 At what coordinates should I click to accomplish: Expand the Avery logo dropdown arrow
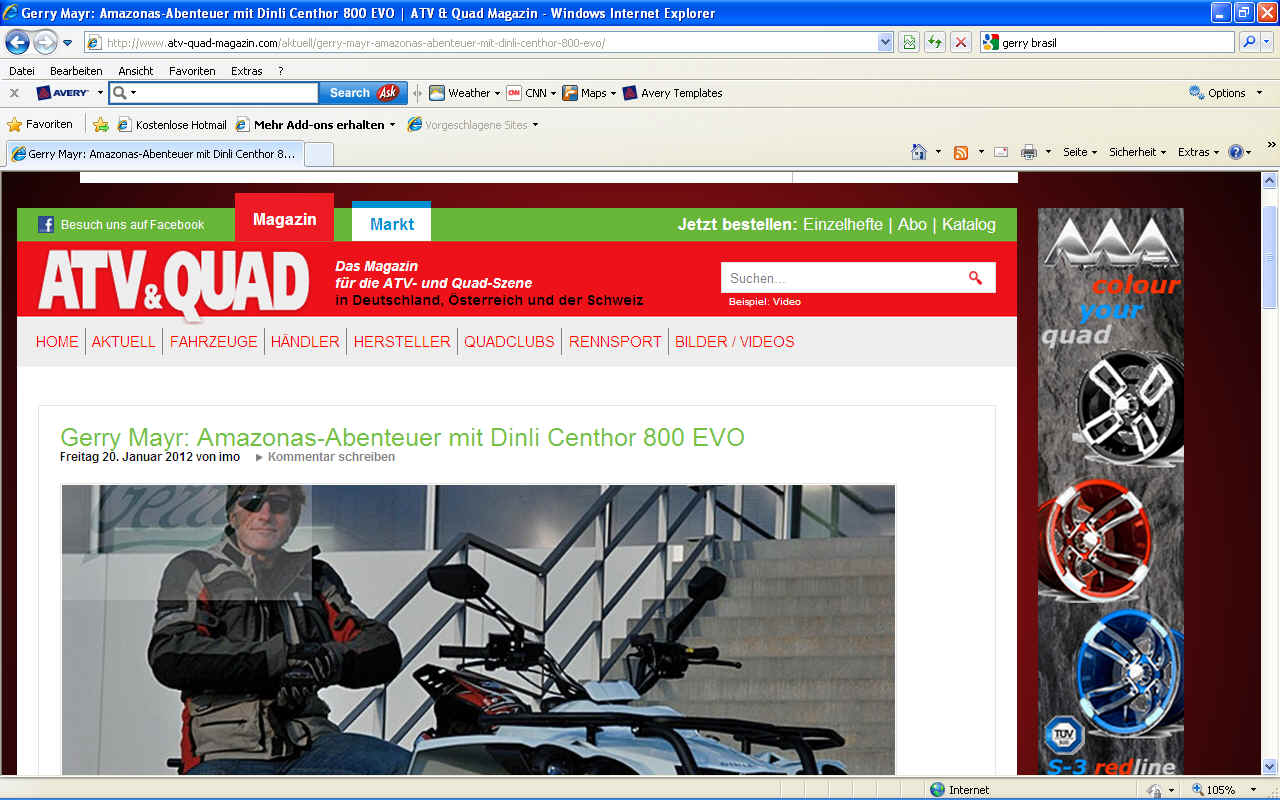coord(100,93)
